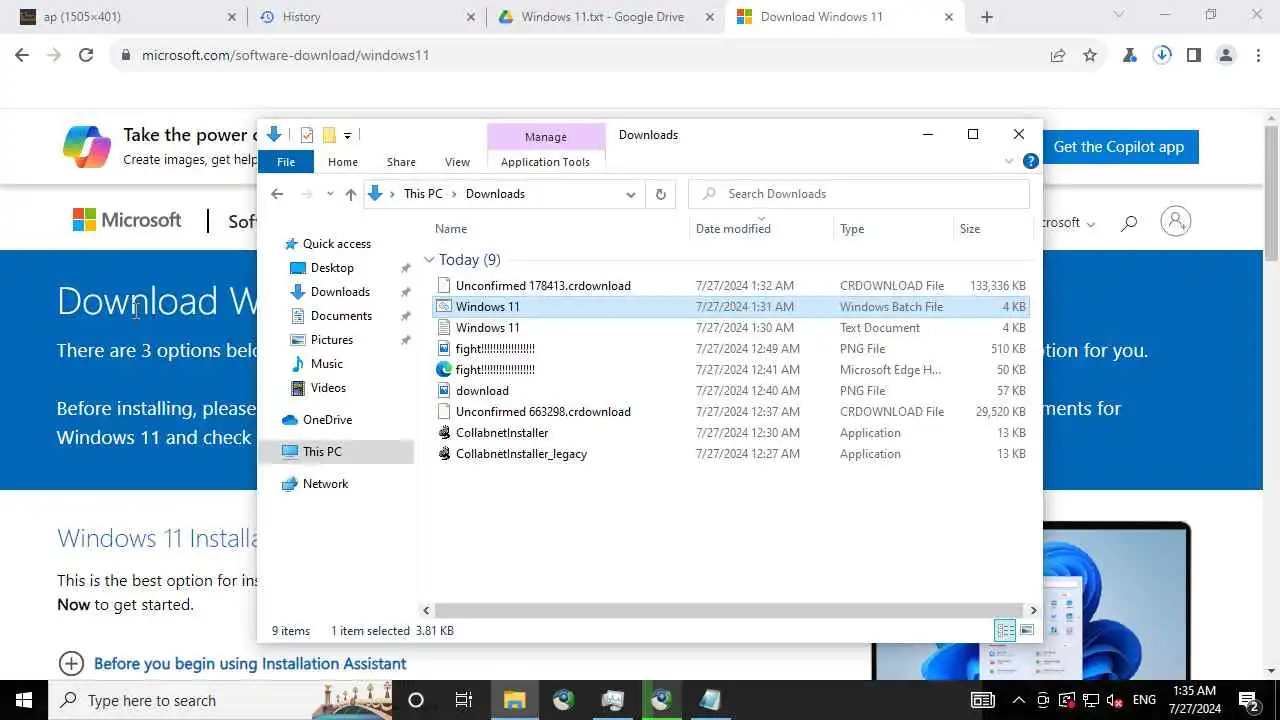The image size is (1280, 720).
Task: Open the Chrome side panel icon
Action: [x=1193, y=55]
